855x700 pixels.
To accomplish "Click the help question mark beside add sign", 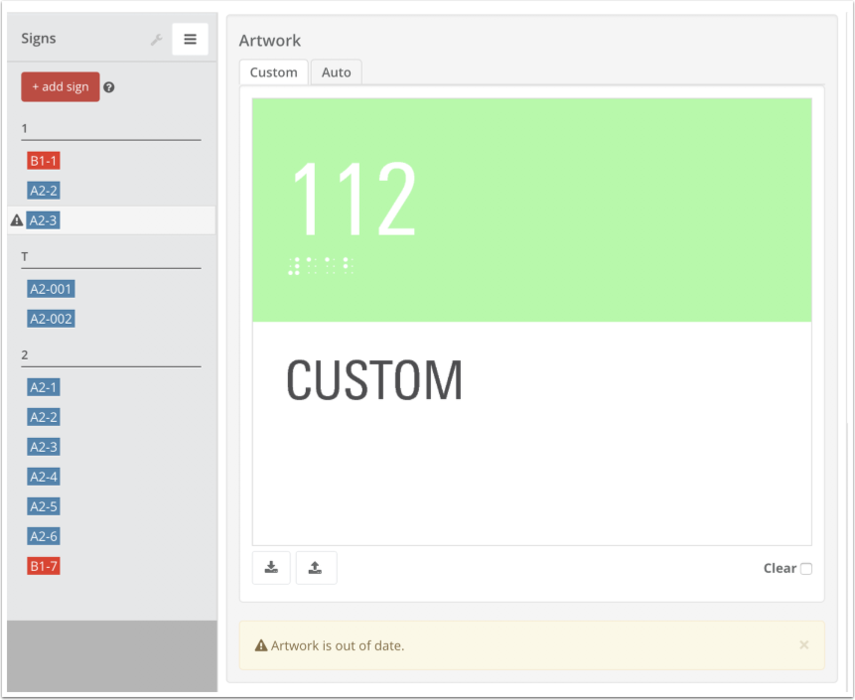I will pyautogui.click(x=109, y=87).
